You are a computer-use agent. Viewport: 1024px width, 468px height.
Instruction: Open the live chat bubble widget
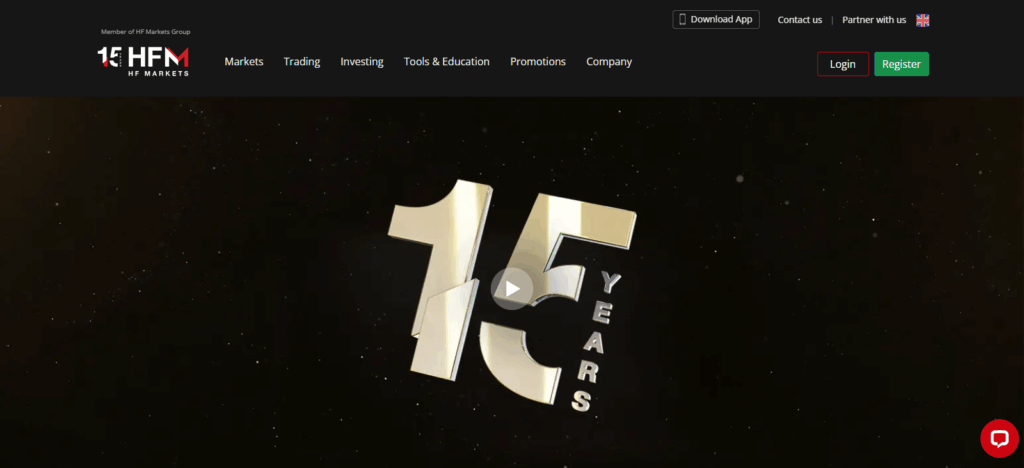[x=998, y=437]
